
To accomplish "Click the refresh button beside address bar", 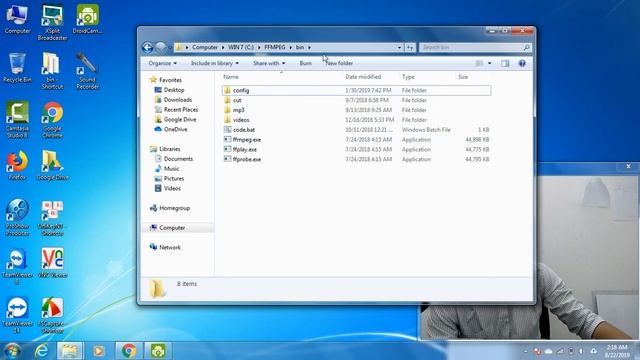I will pos(410,47).
